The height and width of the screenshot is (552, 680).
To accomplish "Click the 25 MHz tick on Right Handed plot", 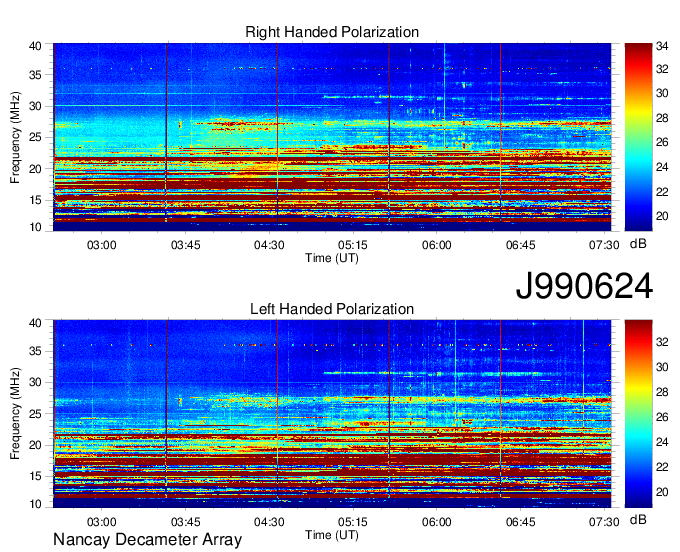I will [x=35, y=137].
